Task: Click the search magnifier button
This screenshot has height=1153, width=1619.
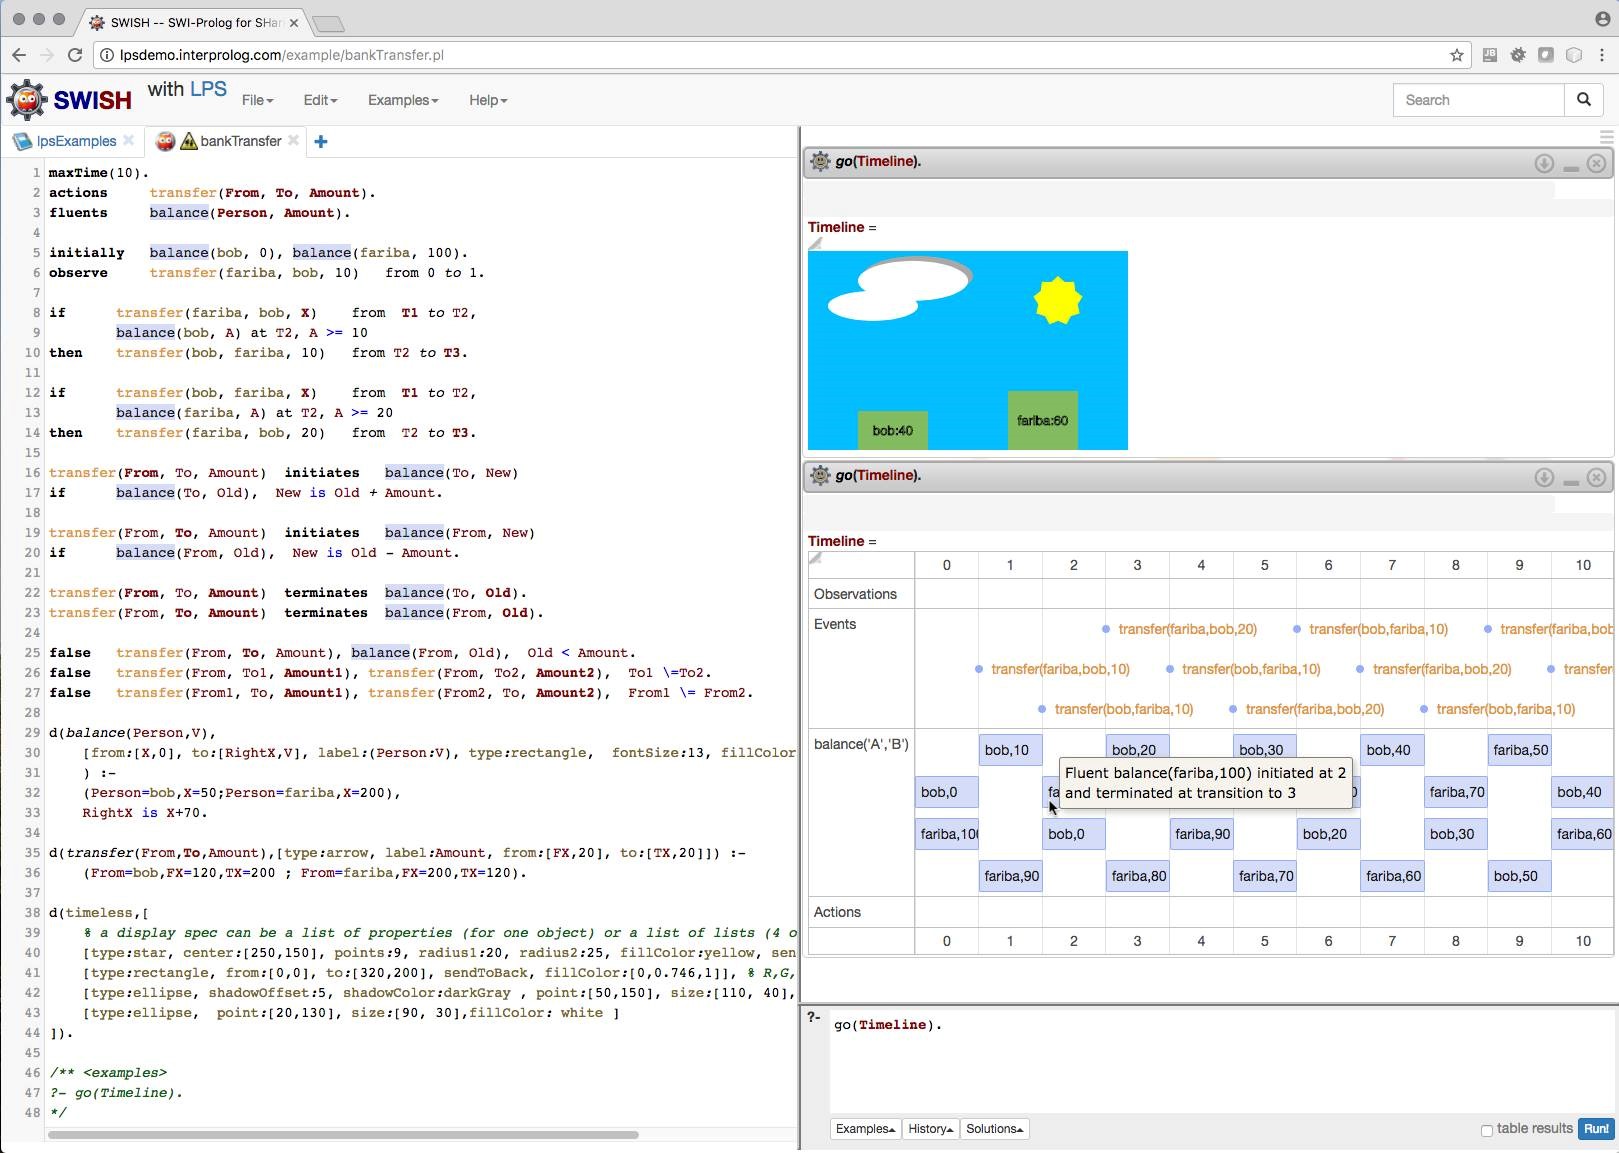Action: coord(1583,100)
